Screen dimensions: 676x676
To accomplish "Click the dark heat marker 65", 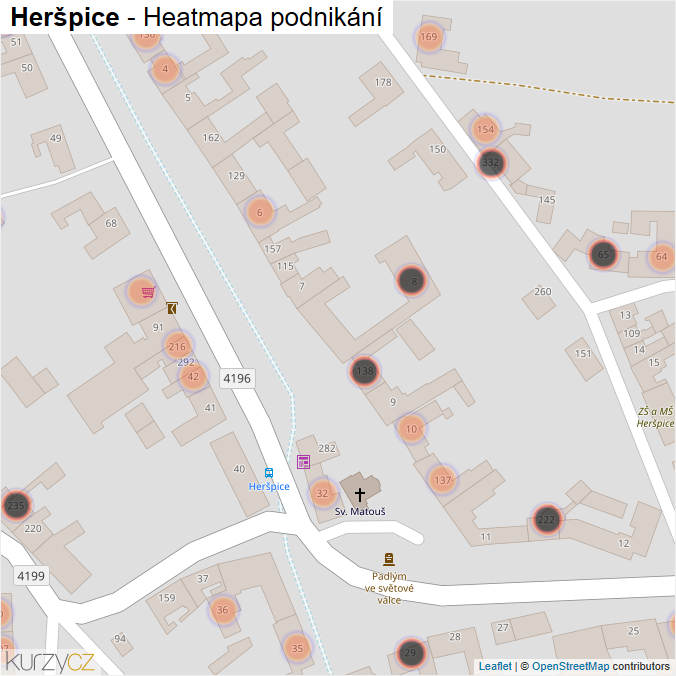I will coord(603,255).
